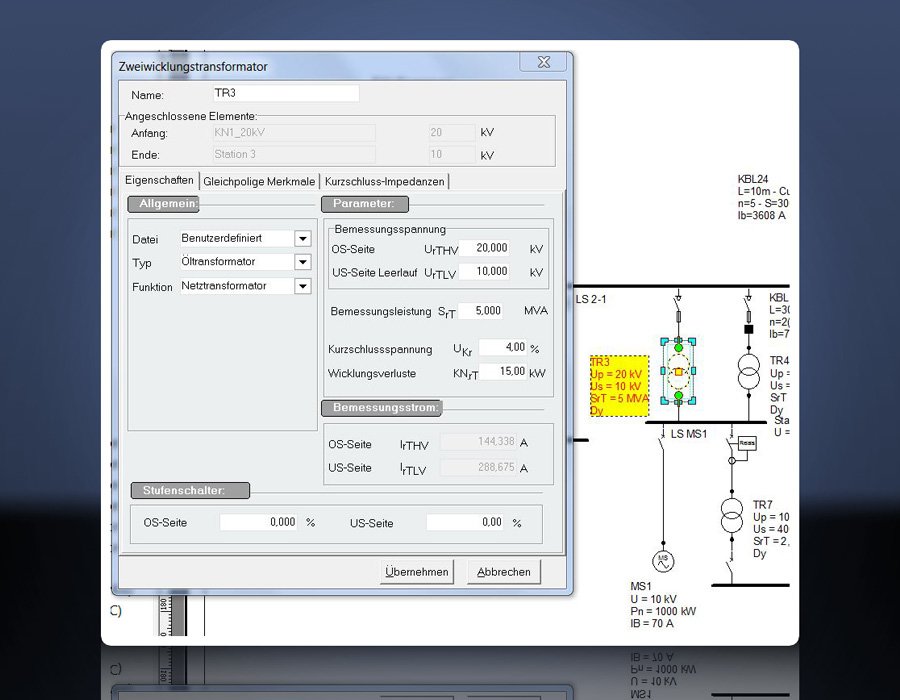The height and width of the screenshot is (700, 900).
Task: Click the Parameter section header
Action: tap(364, 204)
